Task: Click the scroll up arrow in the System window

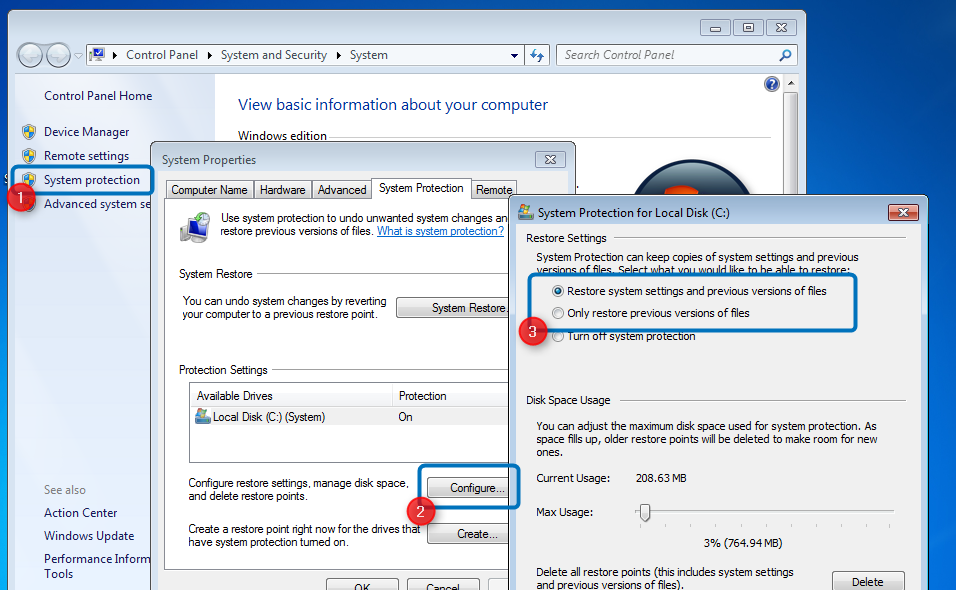Action: 791,83
